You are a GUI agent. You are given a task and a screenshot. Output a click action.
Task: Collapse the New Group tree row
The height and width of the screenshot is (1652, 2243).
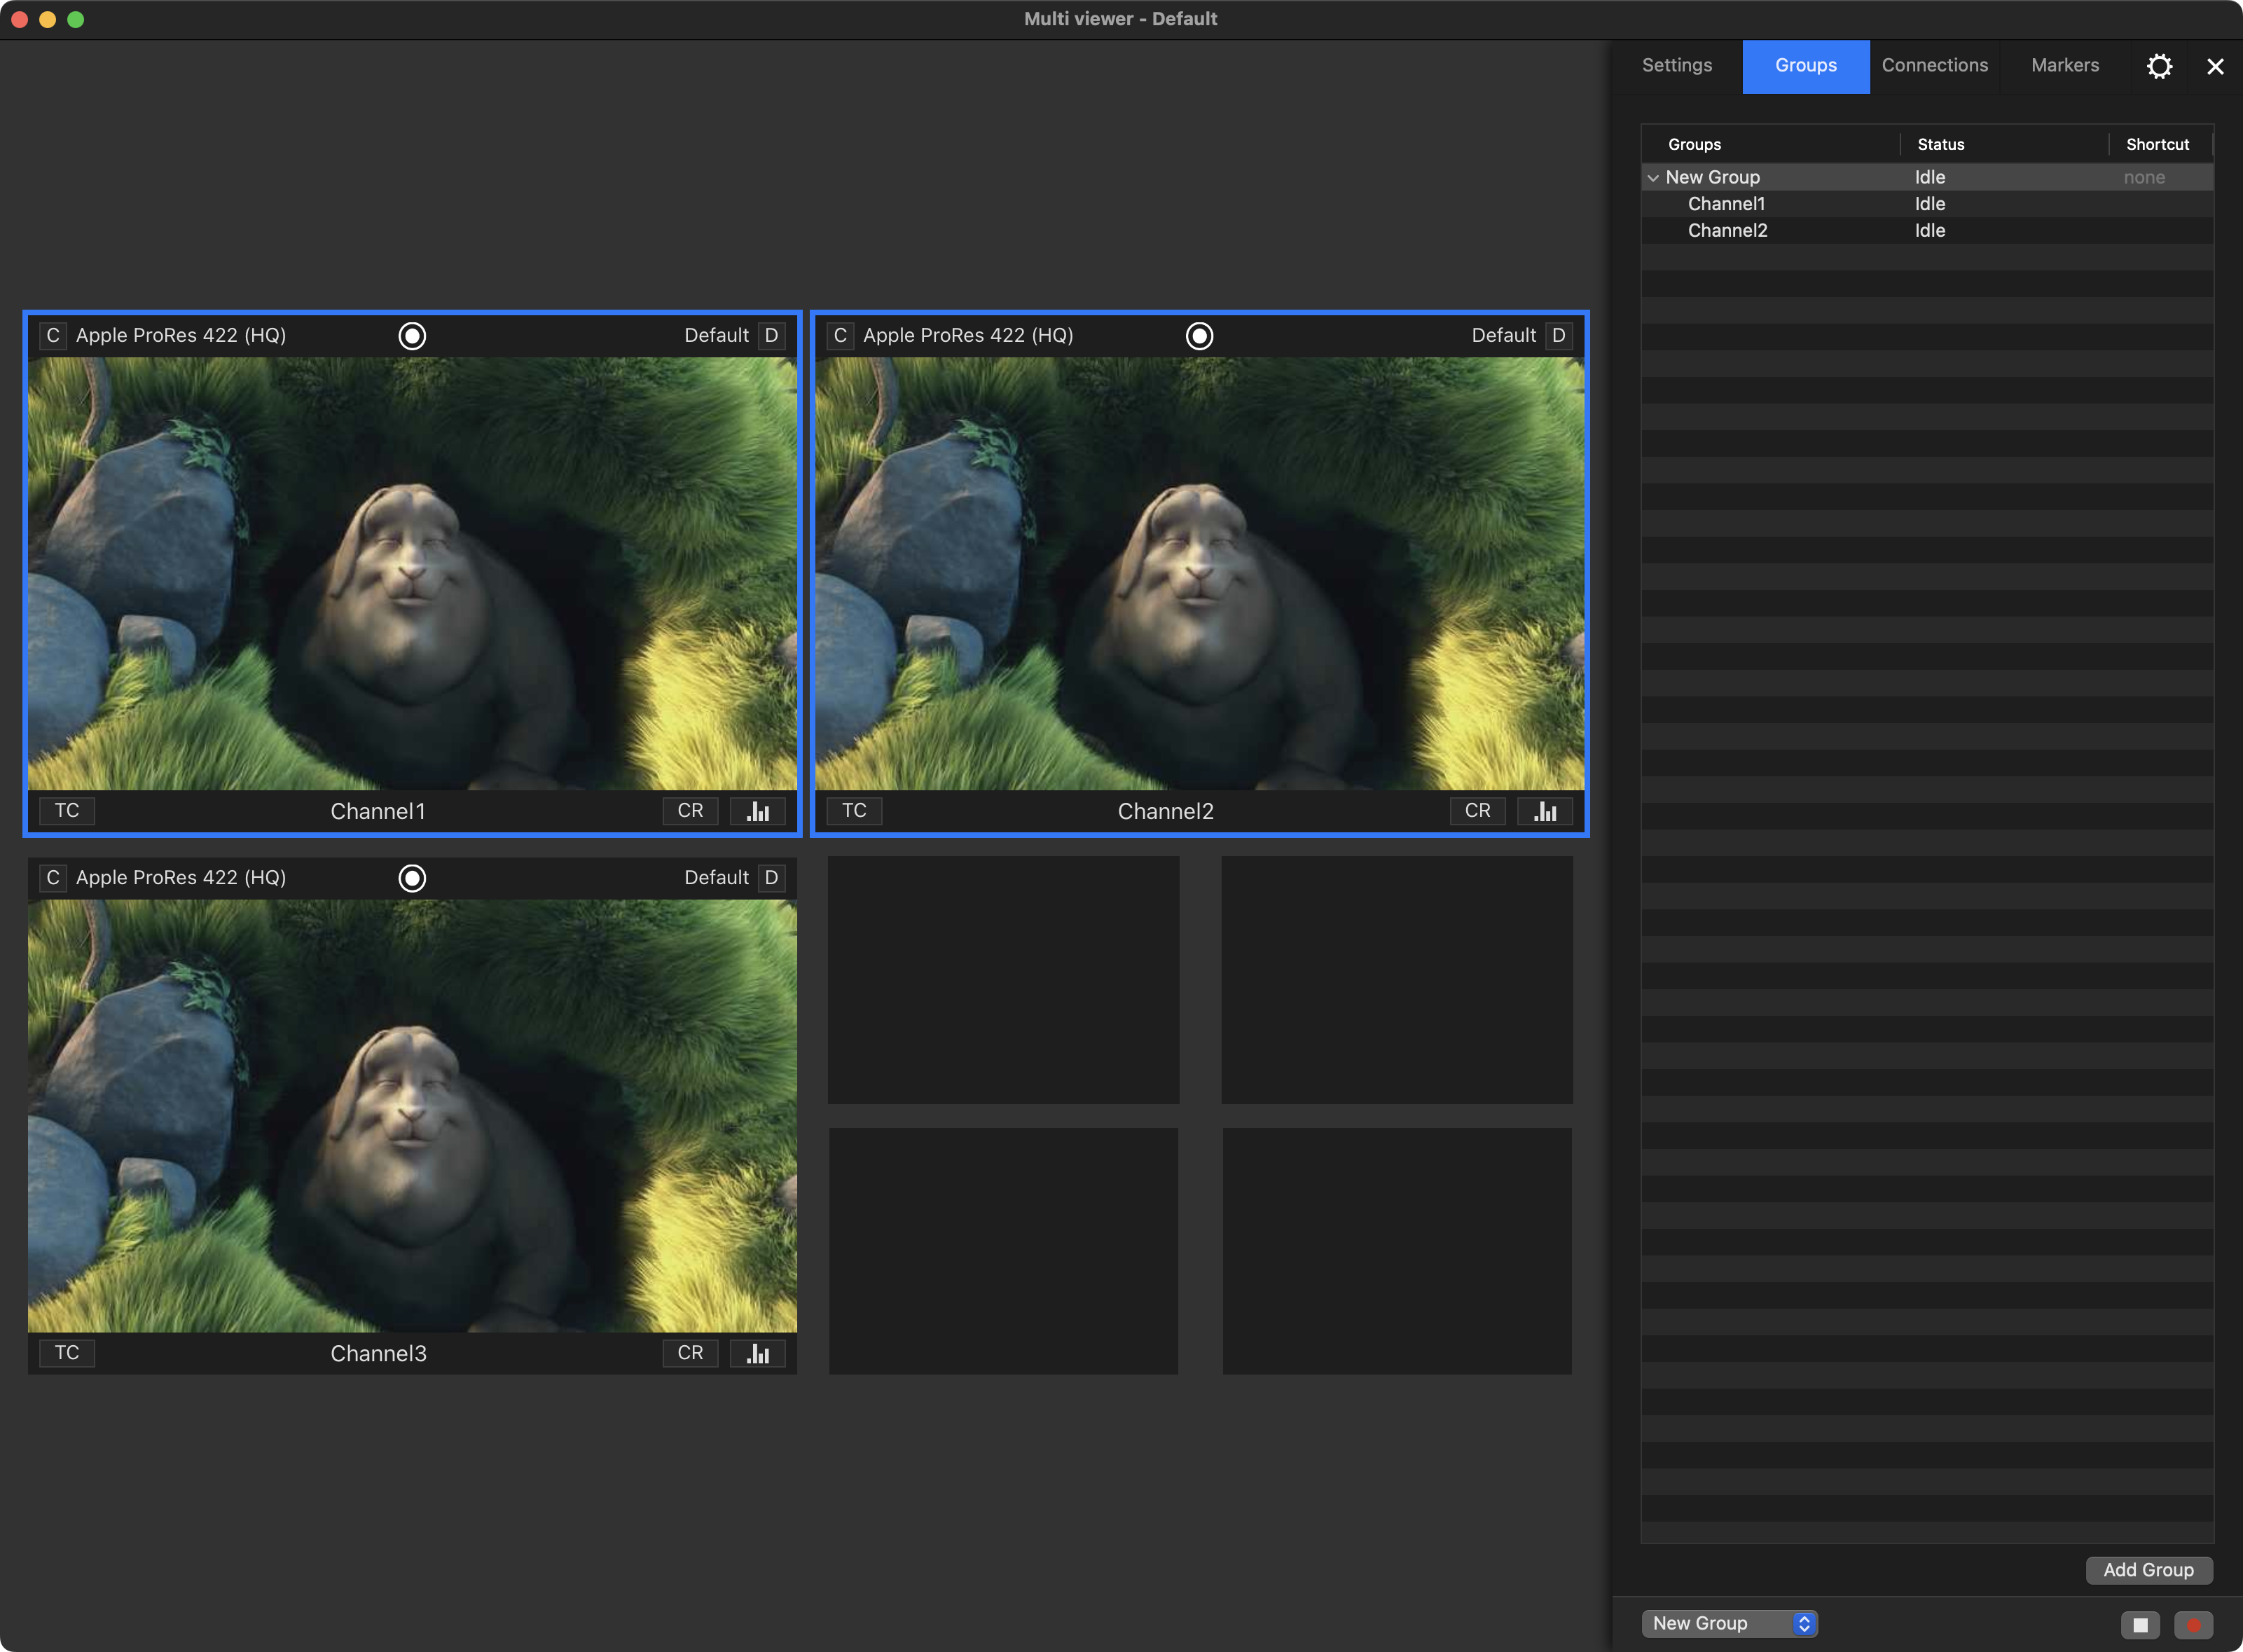pyautogui.click(x=1653, y=178)
